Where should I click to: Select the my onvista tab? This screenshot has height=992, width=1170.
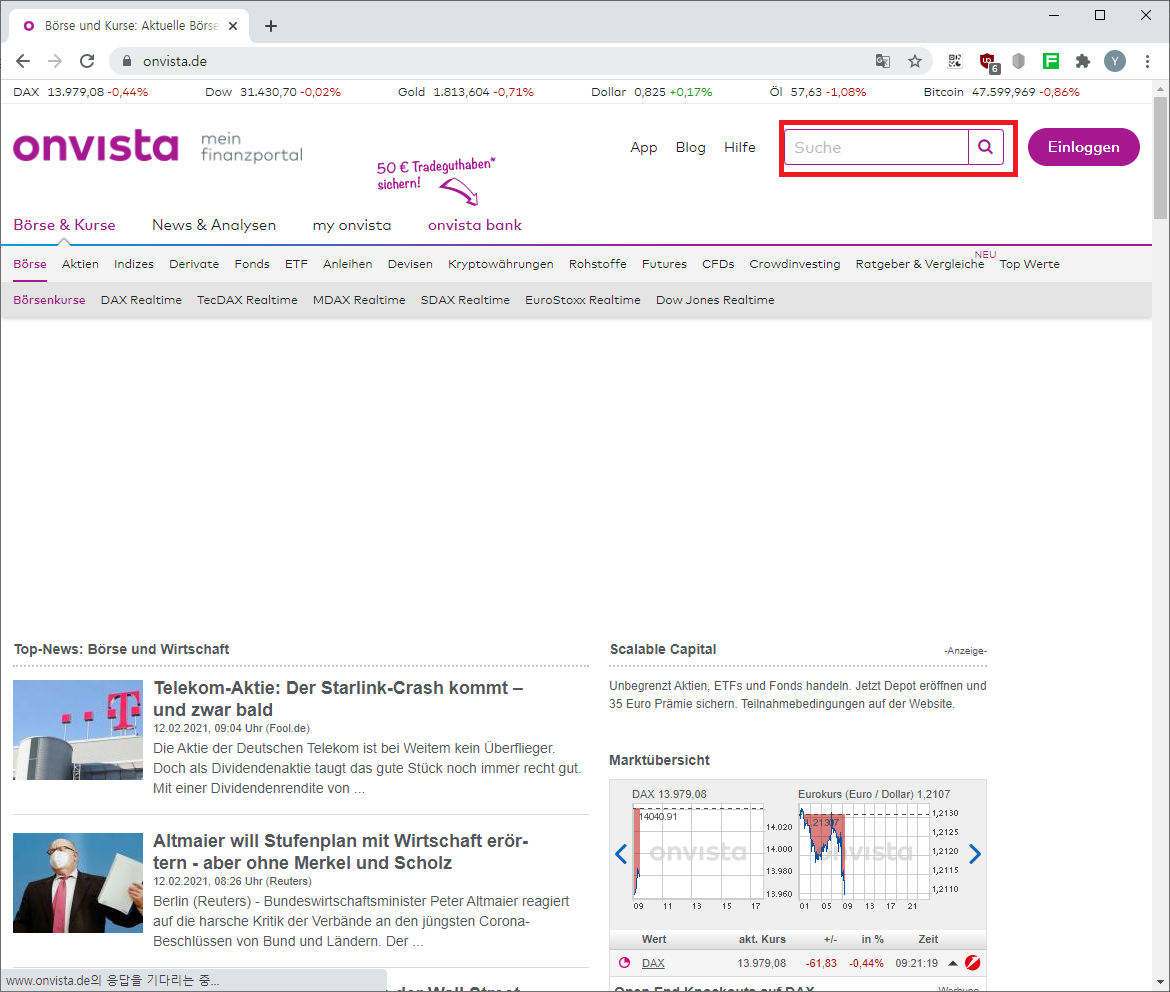(351, 225)
